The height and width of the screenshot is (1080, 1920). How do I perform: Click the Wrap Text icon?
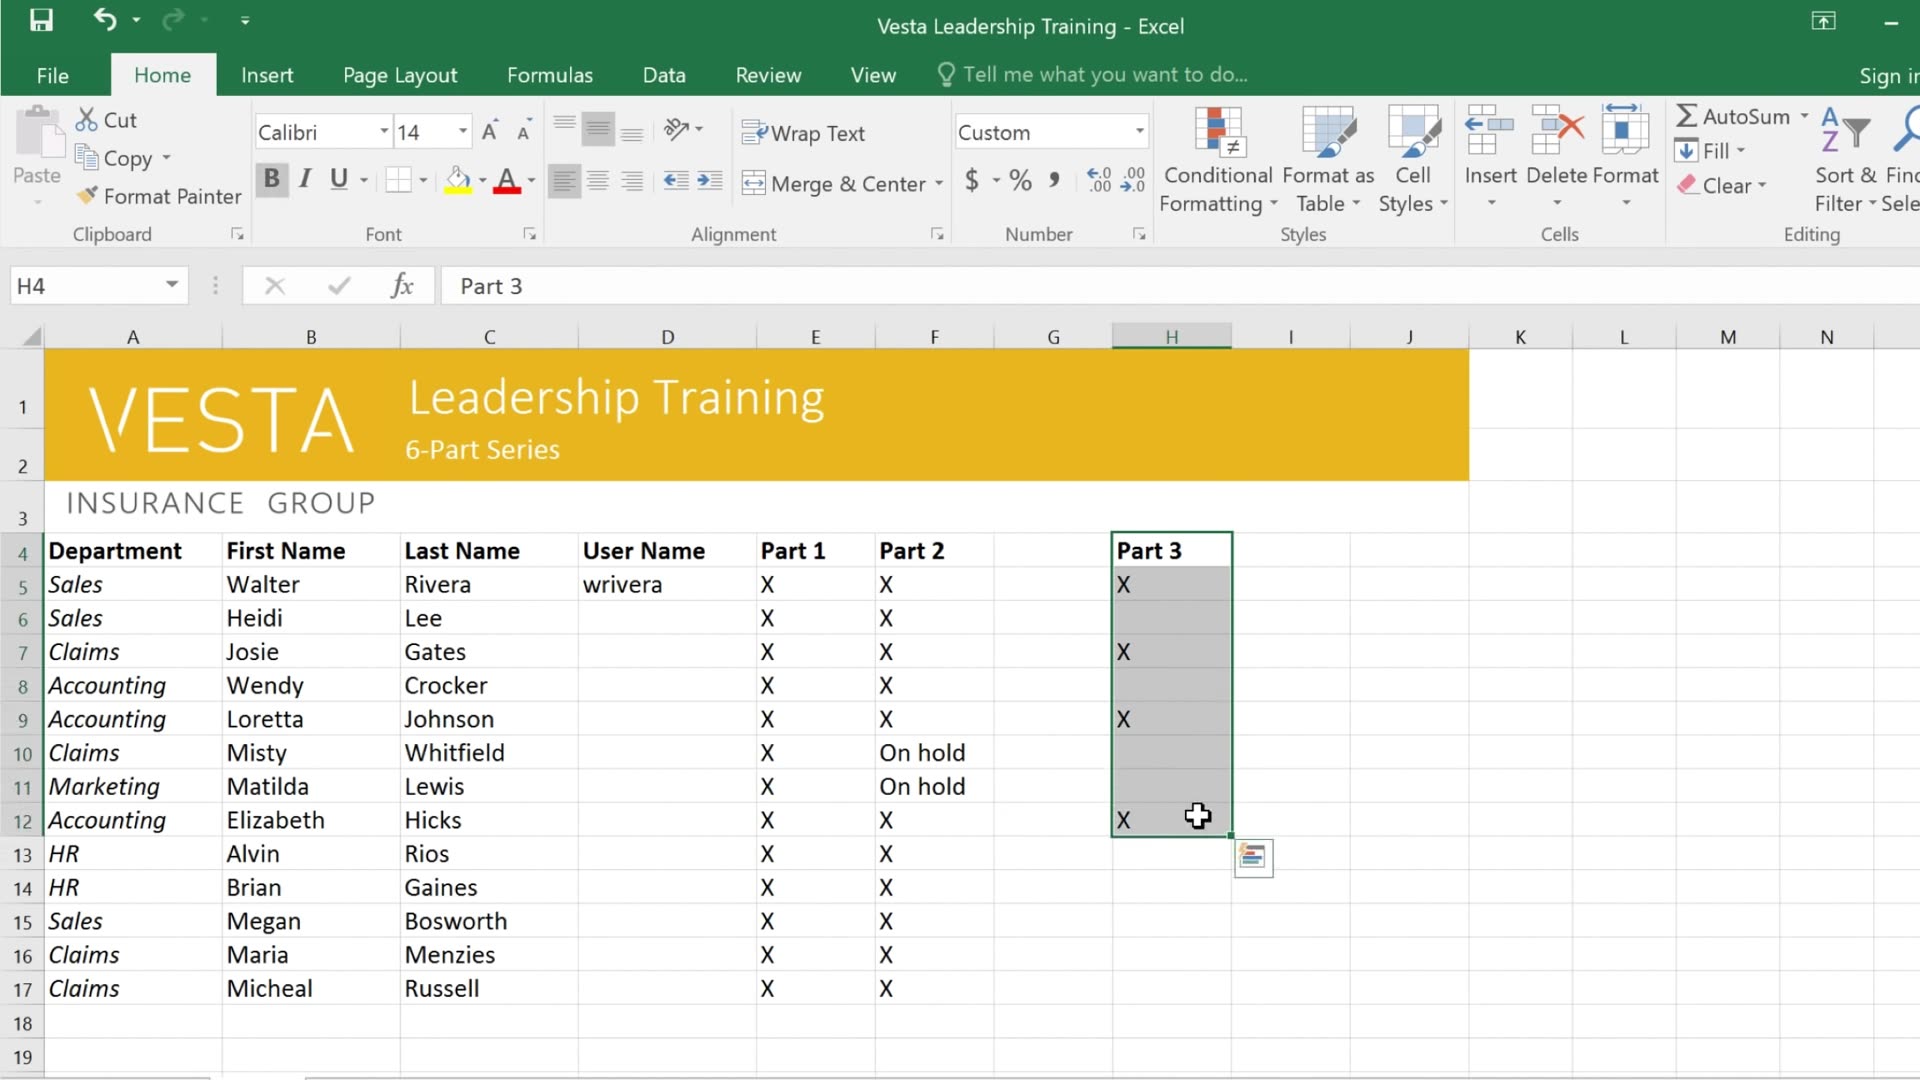[x=755, y=132]
